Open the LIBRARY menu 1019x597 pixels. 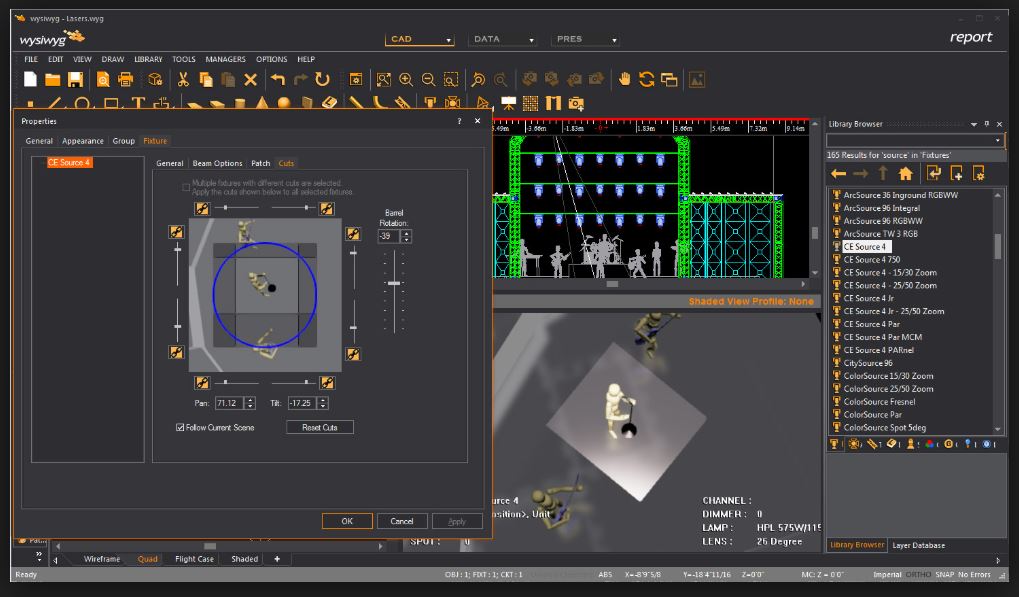click(148, 59)
